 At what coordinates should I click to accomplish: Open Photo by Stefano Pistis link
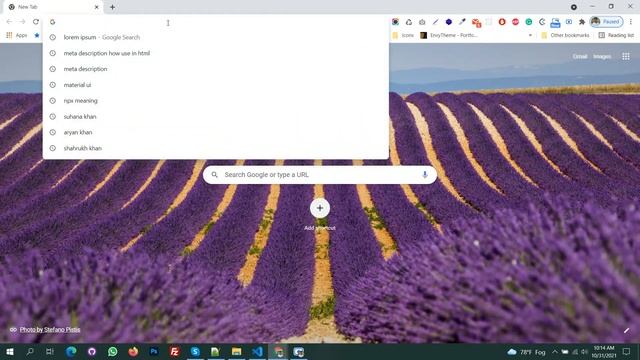(50, 329)
